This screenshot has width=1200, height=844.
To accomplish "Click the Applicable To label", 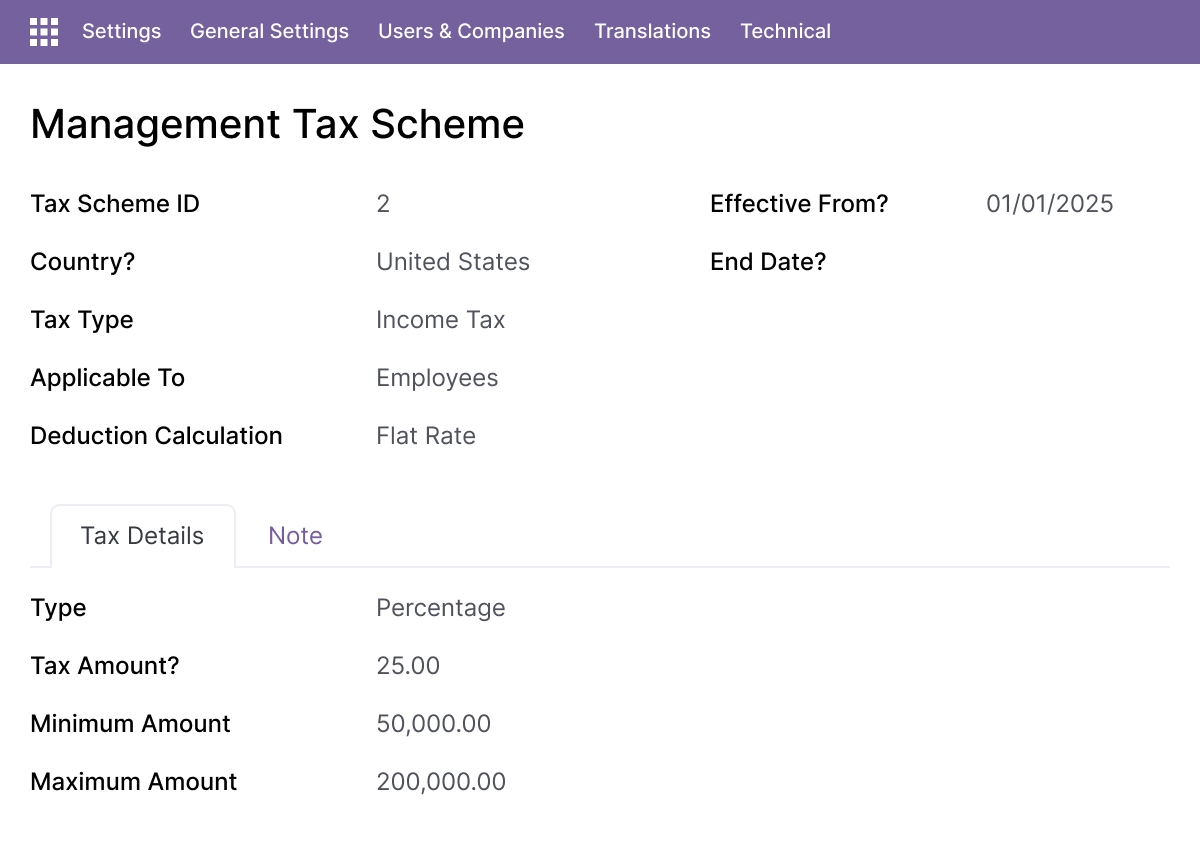I will pyautogui.click(x=108, y=378).
